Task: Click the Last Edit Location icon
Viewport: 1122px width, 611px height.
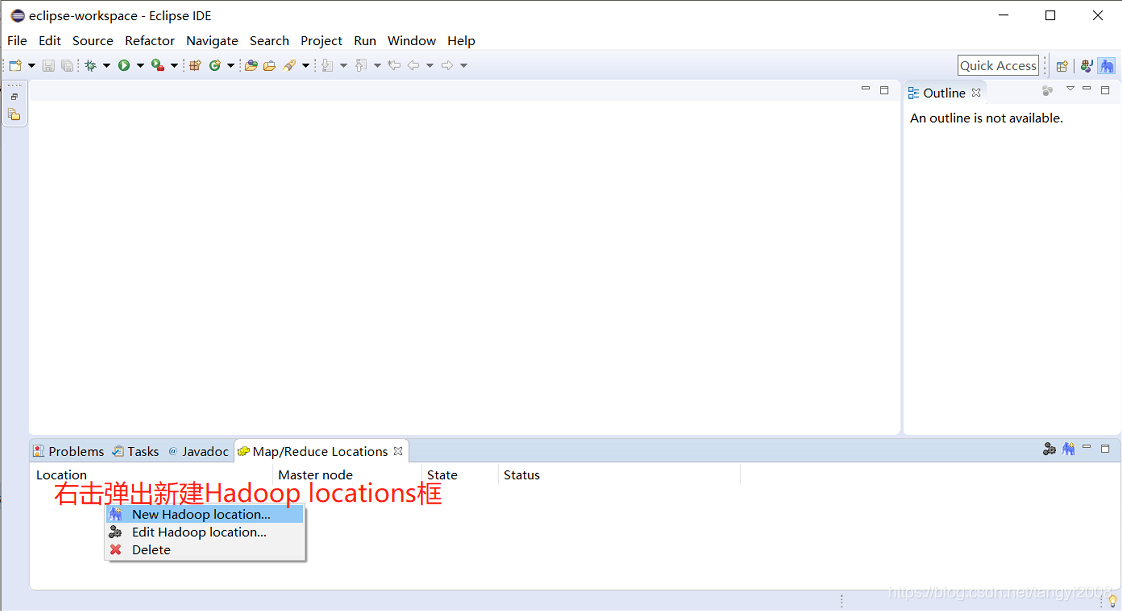Action: 394,66
